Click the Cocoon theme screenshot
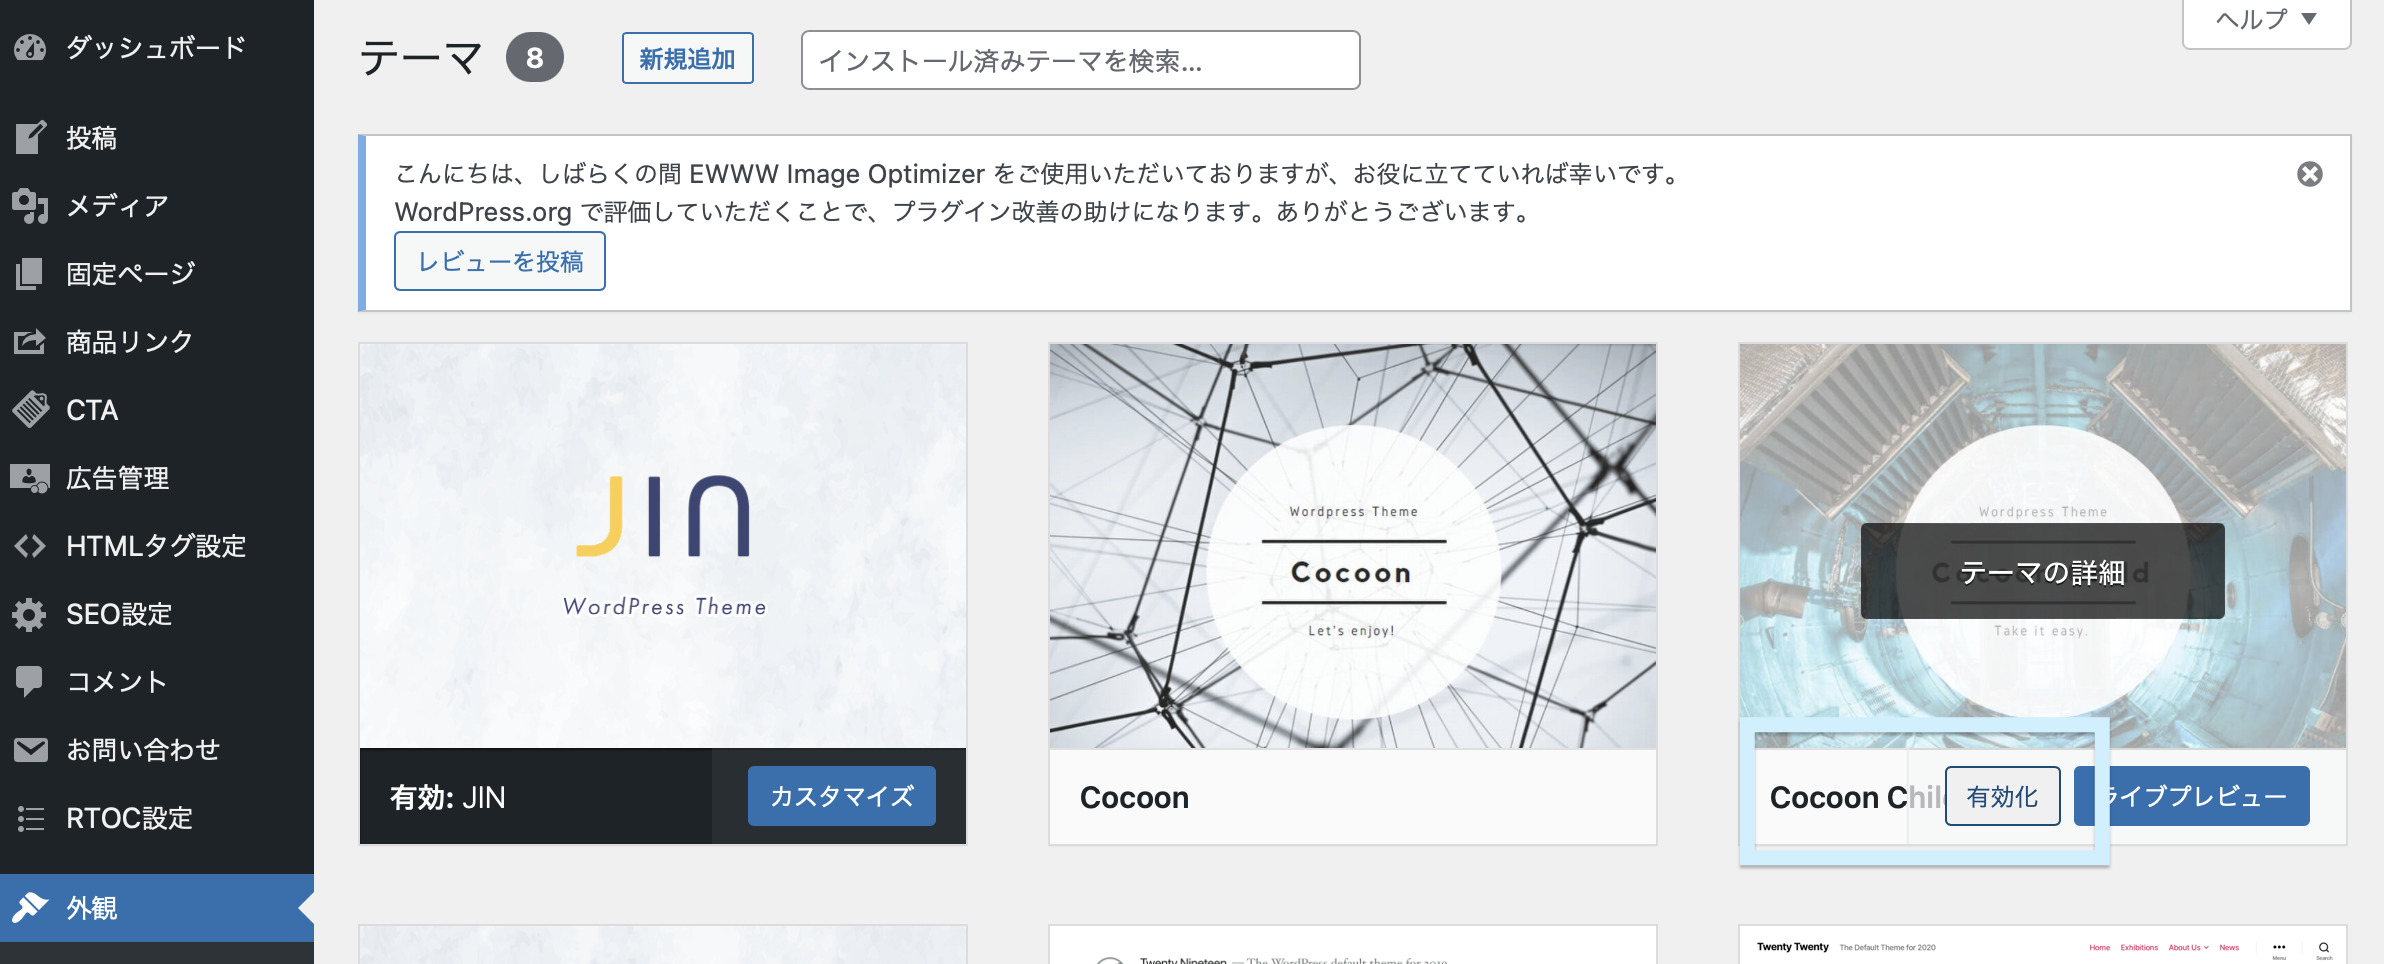Image resolution: width=2384 pixels, height=964 pixels. coord(1353,546)
